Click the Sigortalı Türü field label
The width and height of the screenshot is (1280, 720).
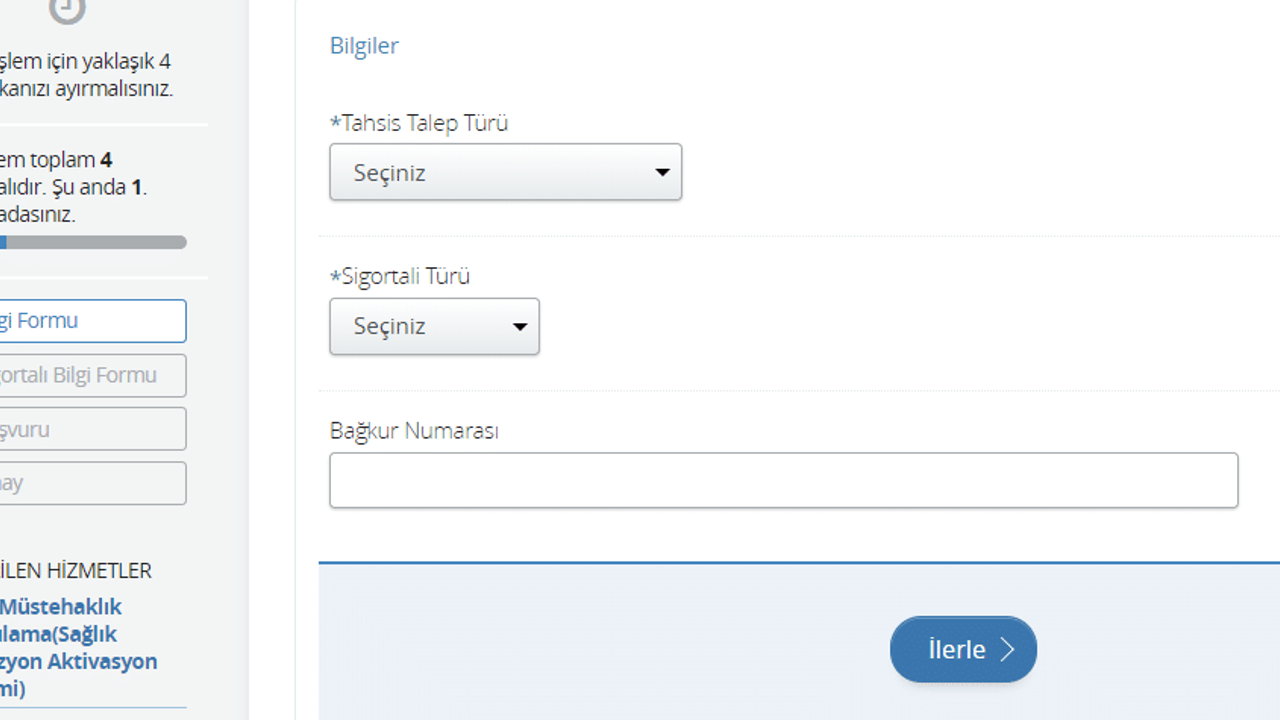pyautogui.click(x=400, y=277)
